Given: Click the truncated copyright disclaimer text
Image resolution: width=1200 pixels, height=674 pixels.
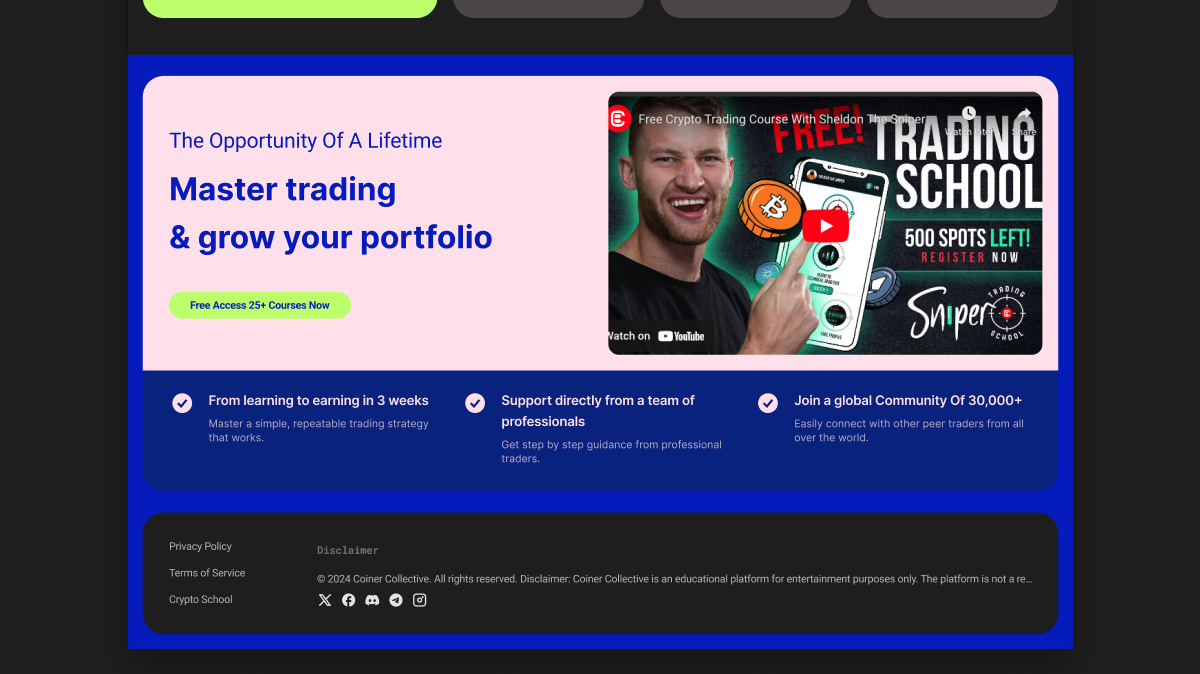Looking at the screenshot, I should click(x=675, y=579).
